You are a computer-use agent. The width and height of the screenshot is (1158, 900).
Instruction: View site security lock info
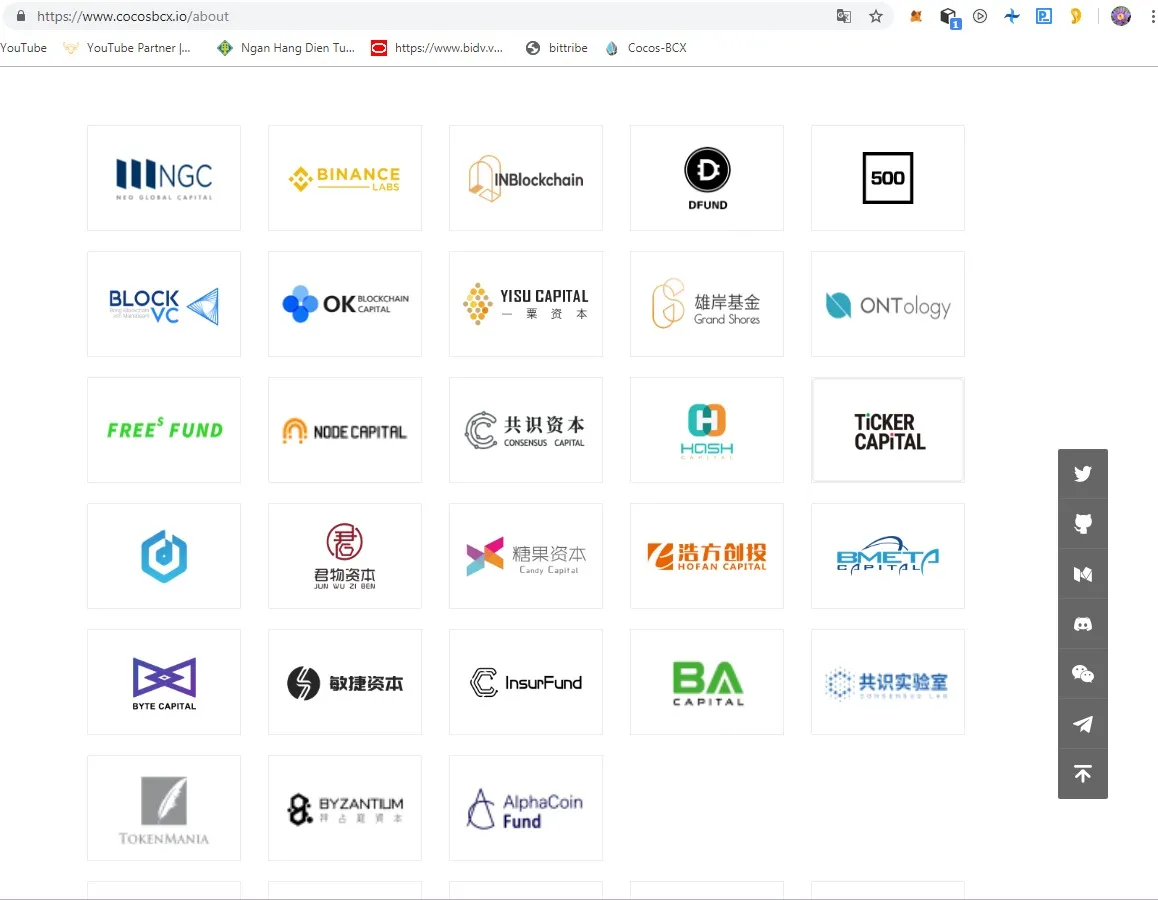[x=21, y=16]
